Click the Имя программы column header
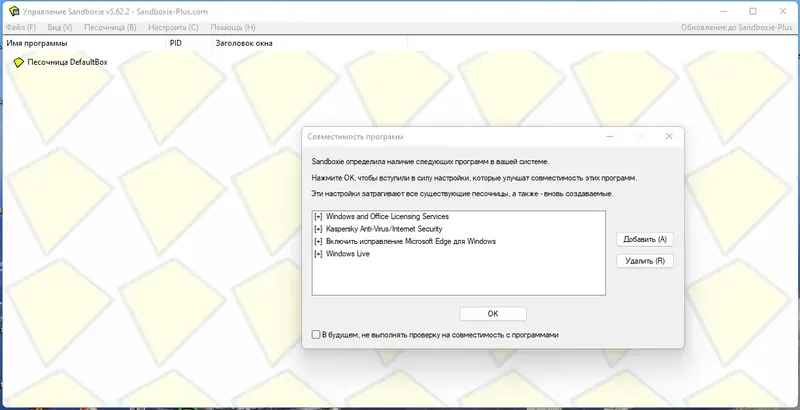This screenshot has height=410, width=800. coord(84,43)
